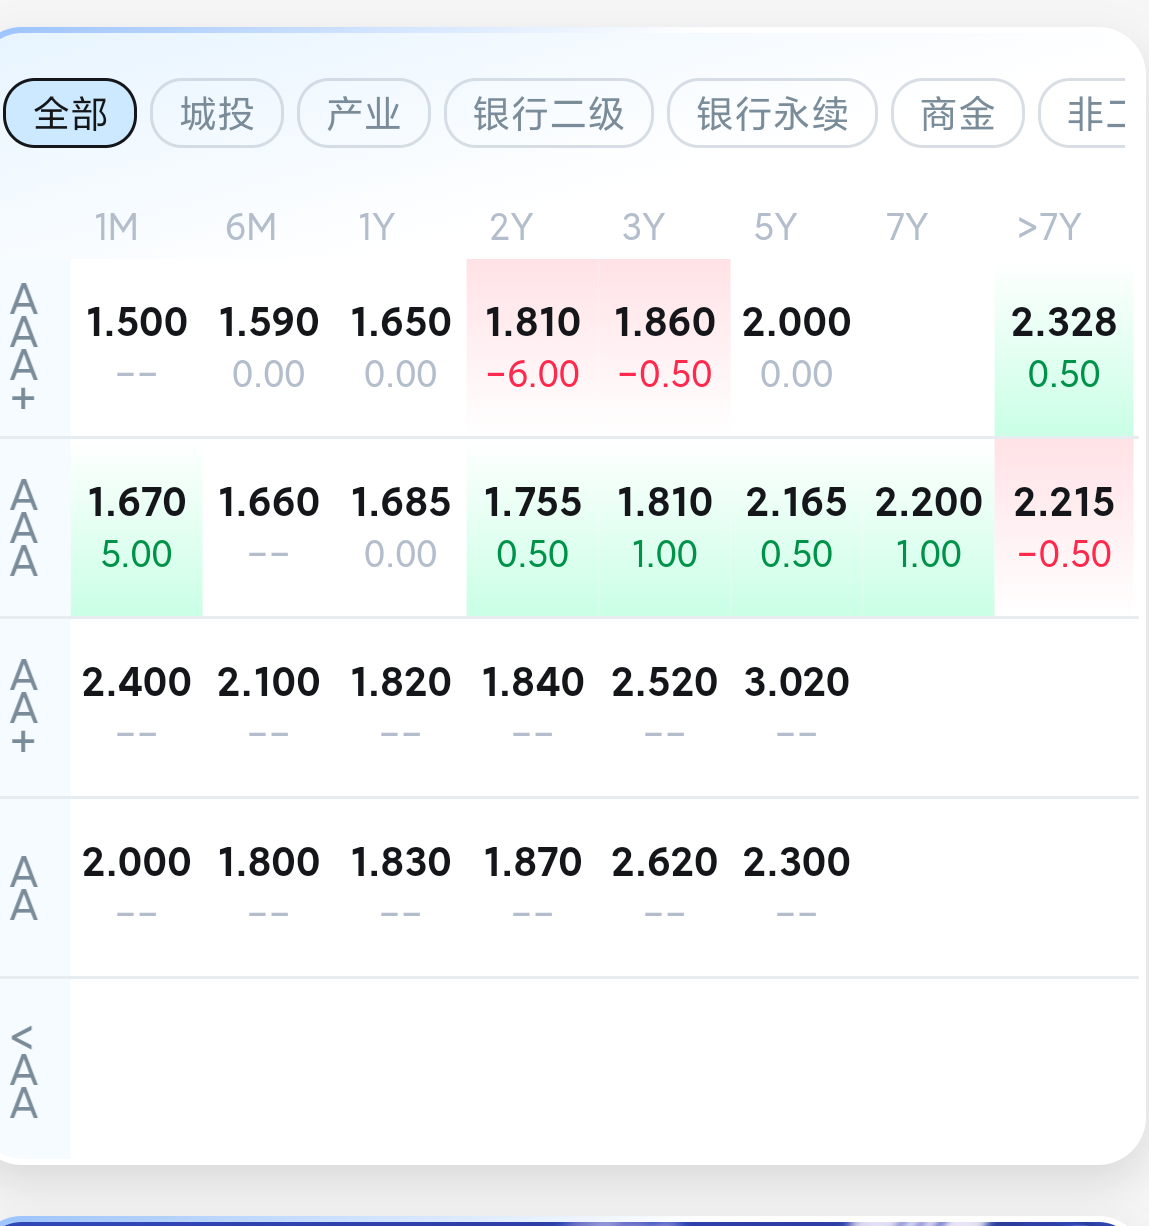Click the <AA rating row header

pyautogui.click(x=25, y=1070)
